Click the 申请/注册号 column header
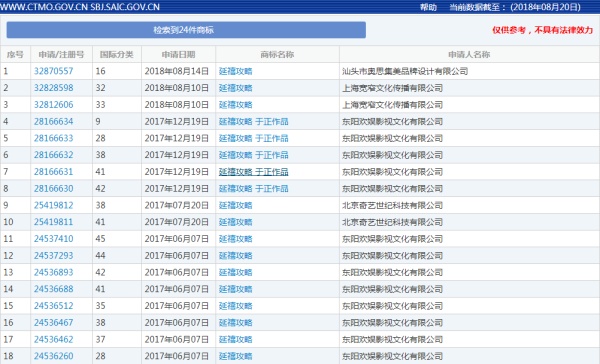The width and height of the screenshot is (600, 364). click(61, 55)
